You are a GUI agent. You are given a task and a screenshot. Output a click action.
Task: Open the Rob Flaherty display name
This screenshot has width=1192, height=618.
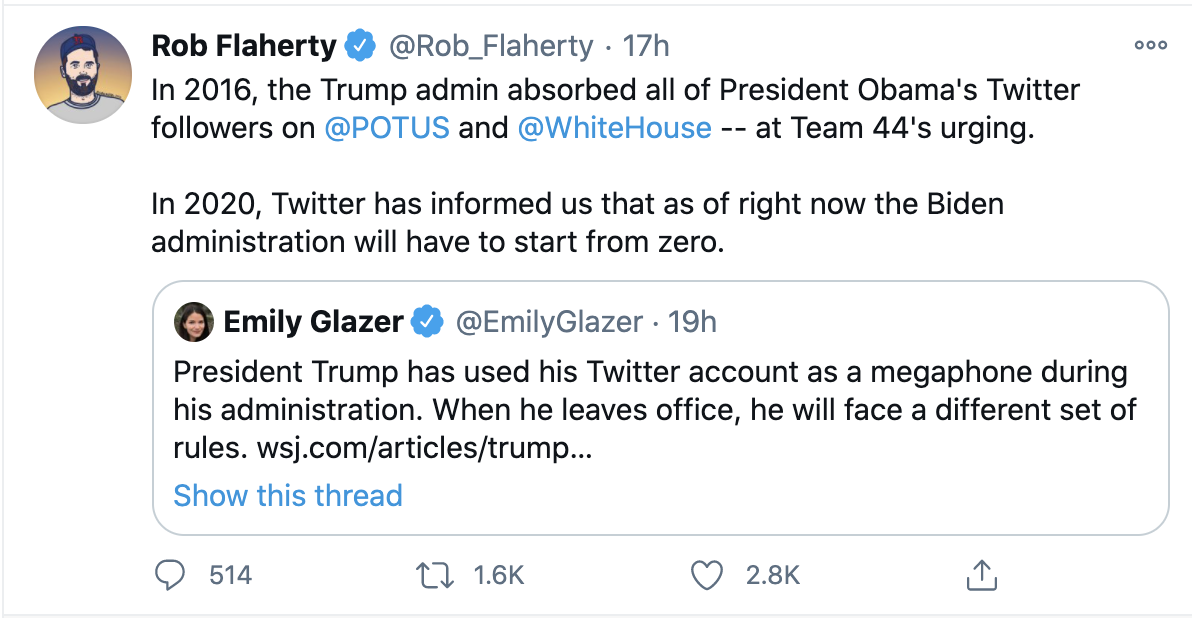click(244, 46)
